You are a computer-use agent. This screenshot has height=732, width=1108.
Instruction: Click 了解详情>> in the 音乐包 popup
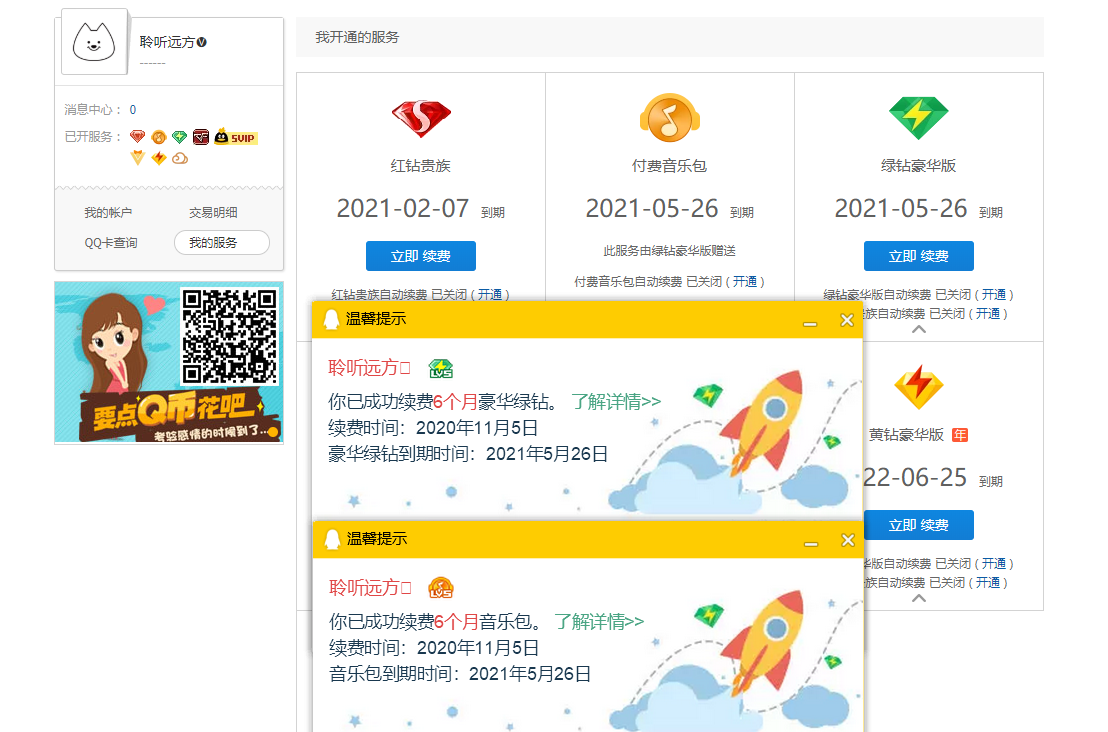[599, 622]
